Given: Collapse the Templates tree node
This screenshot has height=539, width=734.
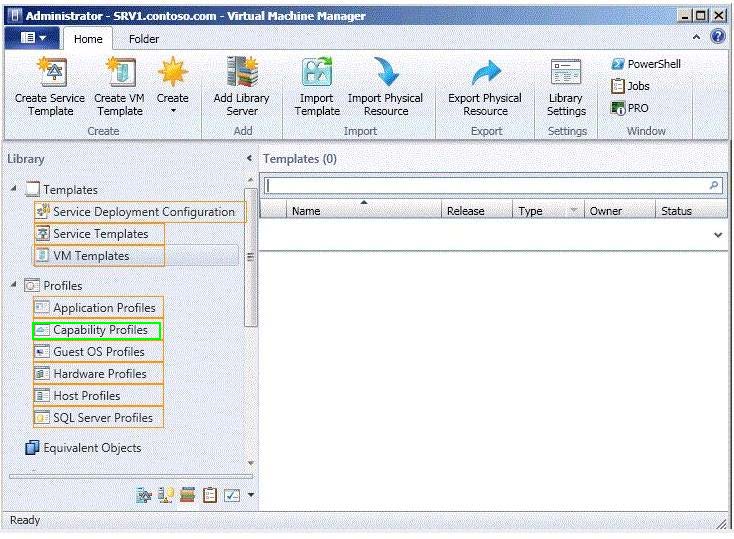Looking at the screenshot, I should pos(14,188).
